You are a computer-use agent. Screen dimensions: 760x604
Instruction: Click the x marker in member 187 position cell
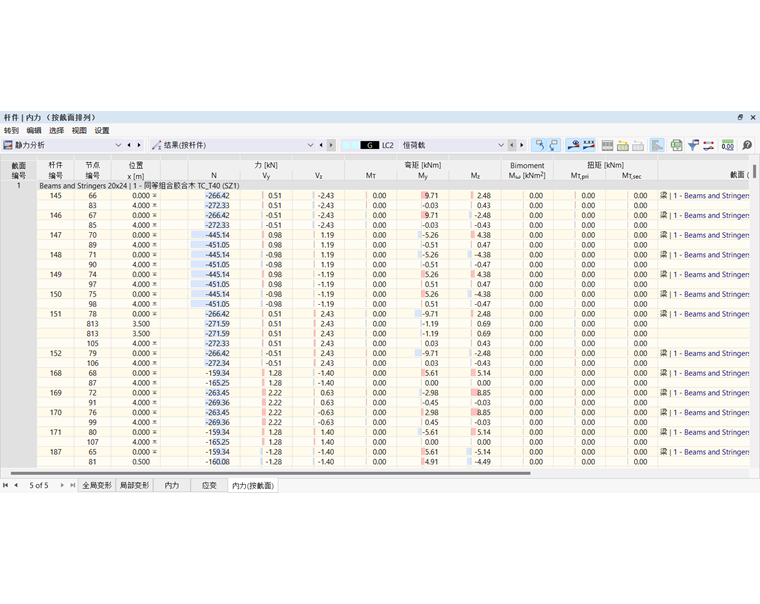click(155, 452)
